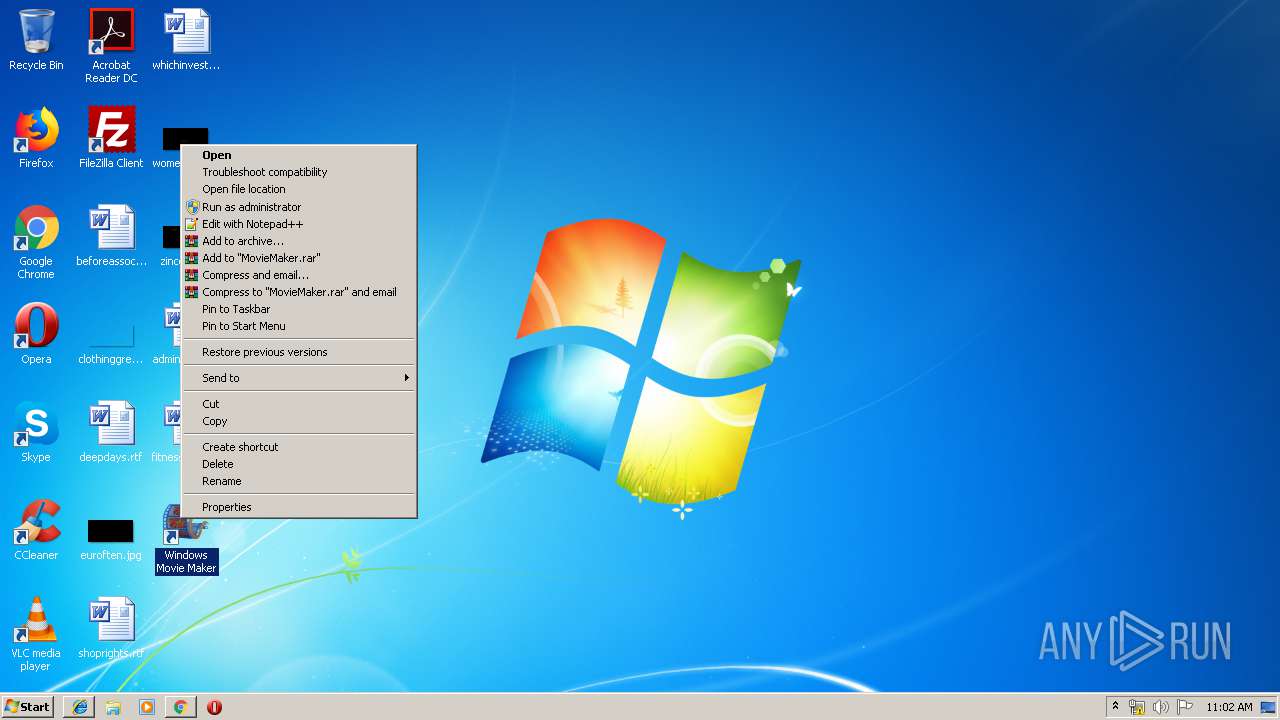Choose Copy in the context menu

click(299, 421)
